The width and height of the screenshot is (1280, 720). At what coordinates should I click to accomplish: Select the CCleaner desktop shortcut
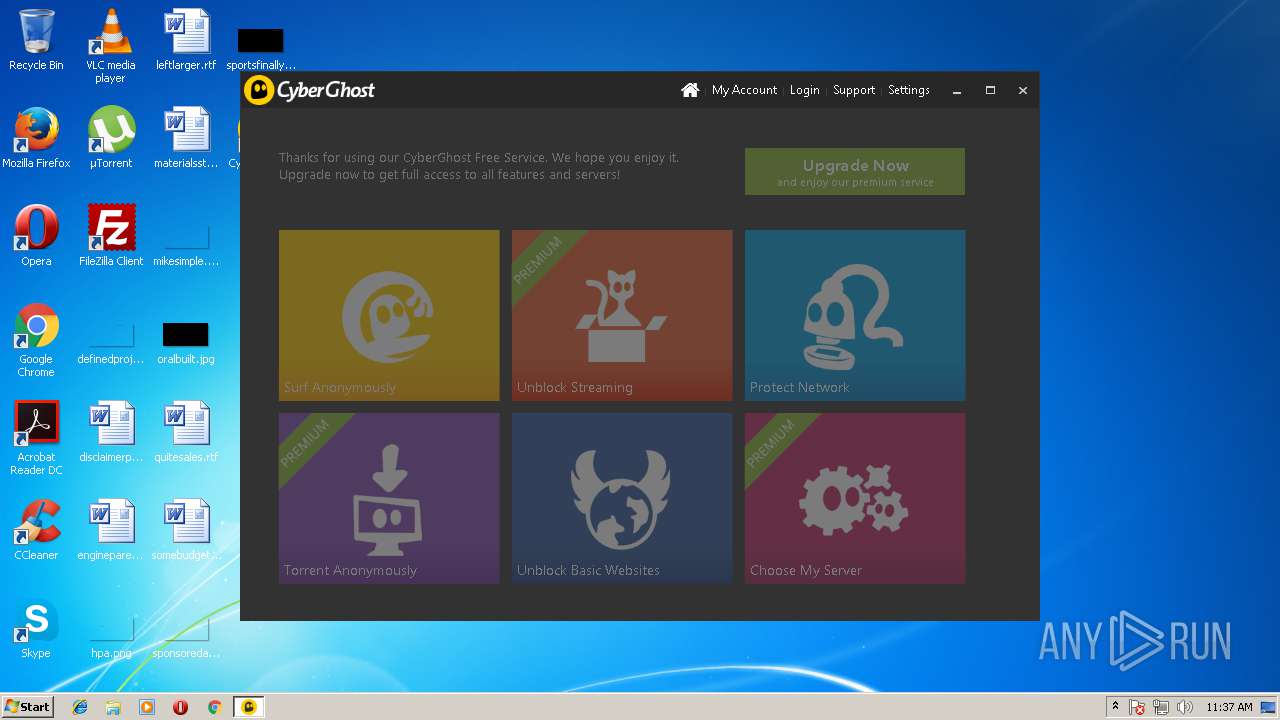tap(36, 530)
